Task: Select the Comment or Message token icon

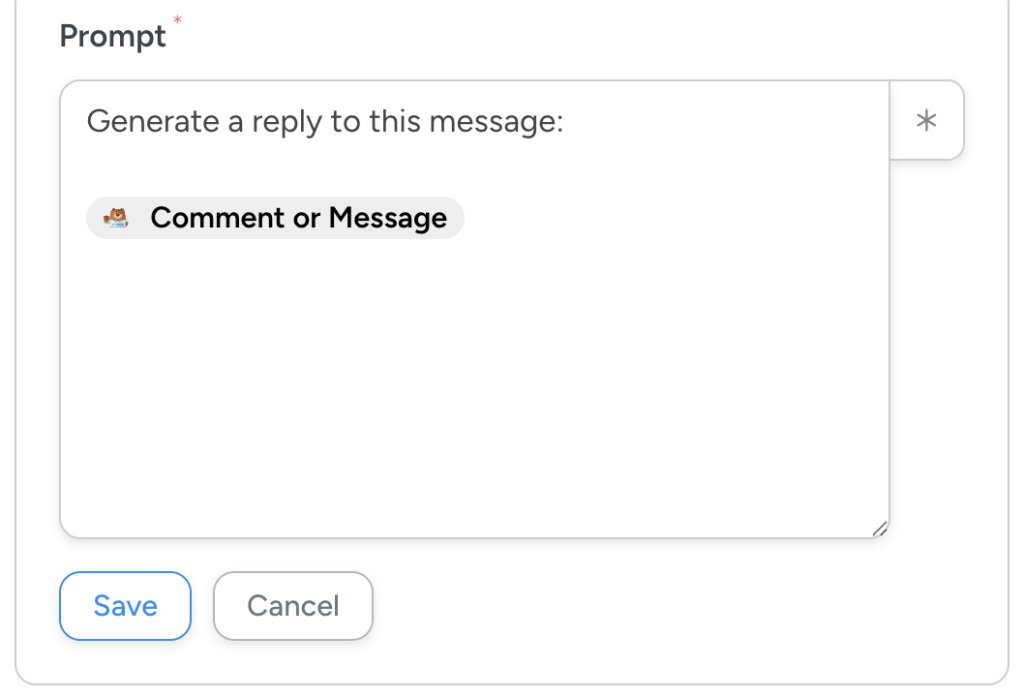Action: 118,217
